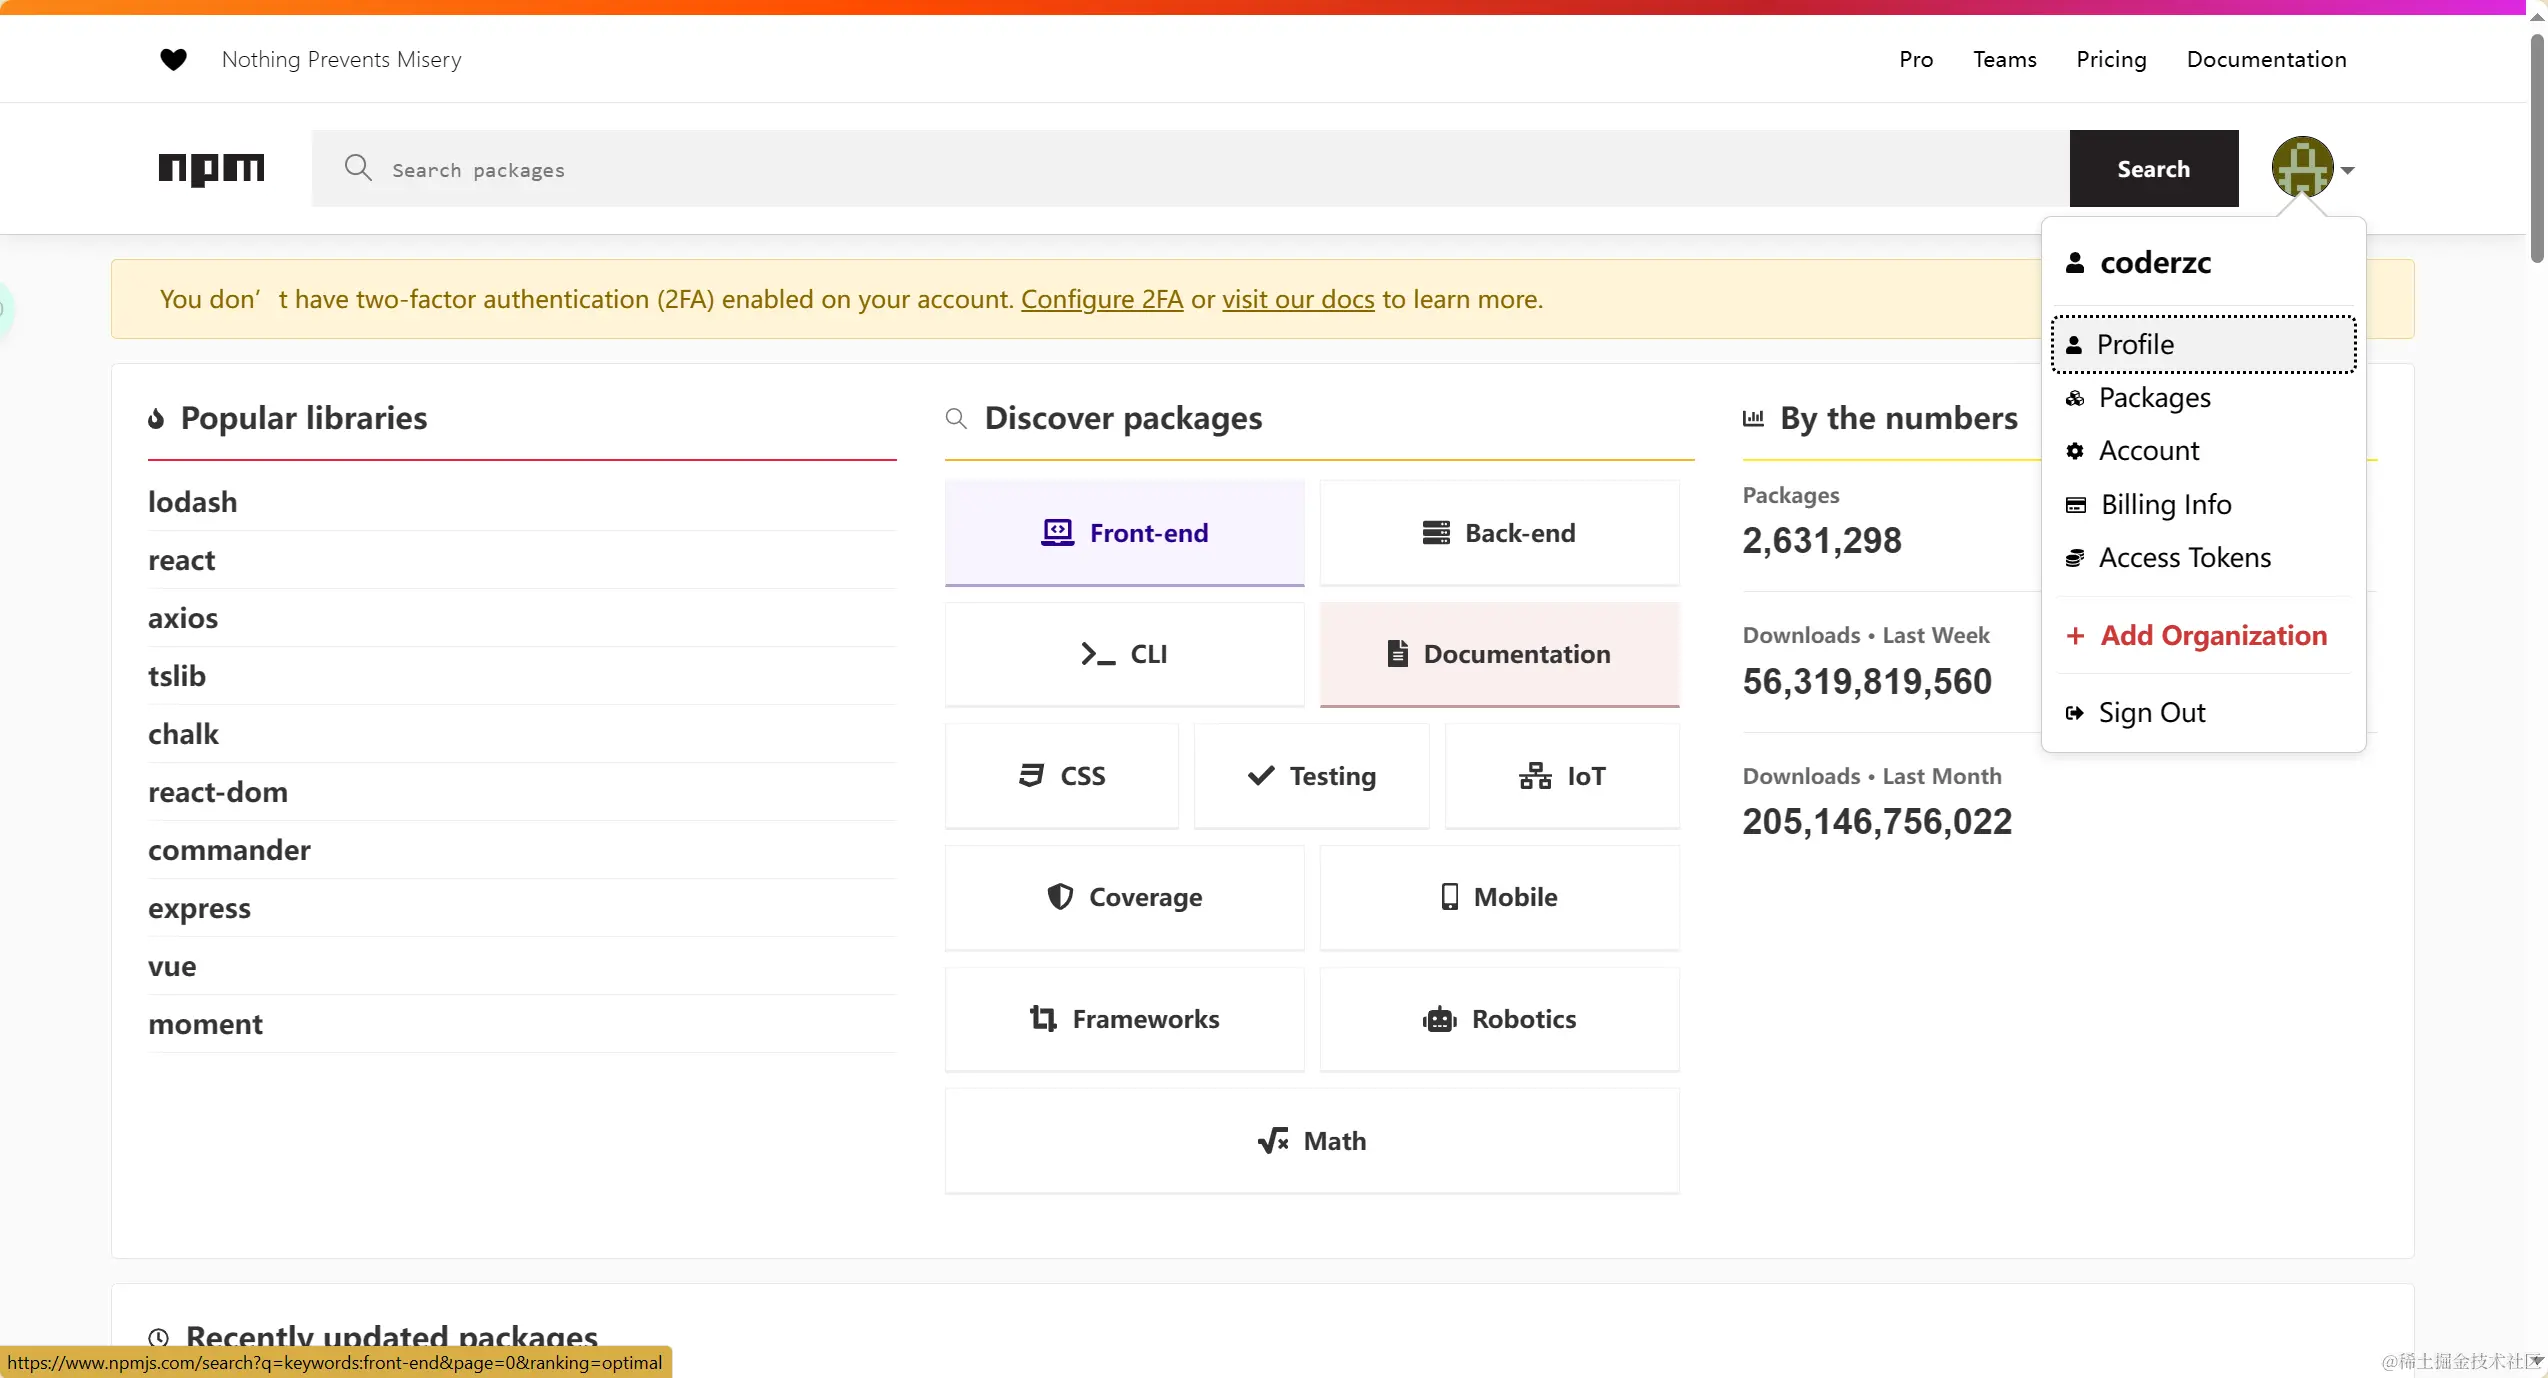Click the search magnifier icon
Image resolution: width=2548 pixels, height=1378 pixels.
click(357, 168)
